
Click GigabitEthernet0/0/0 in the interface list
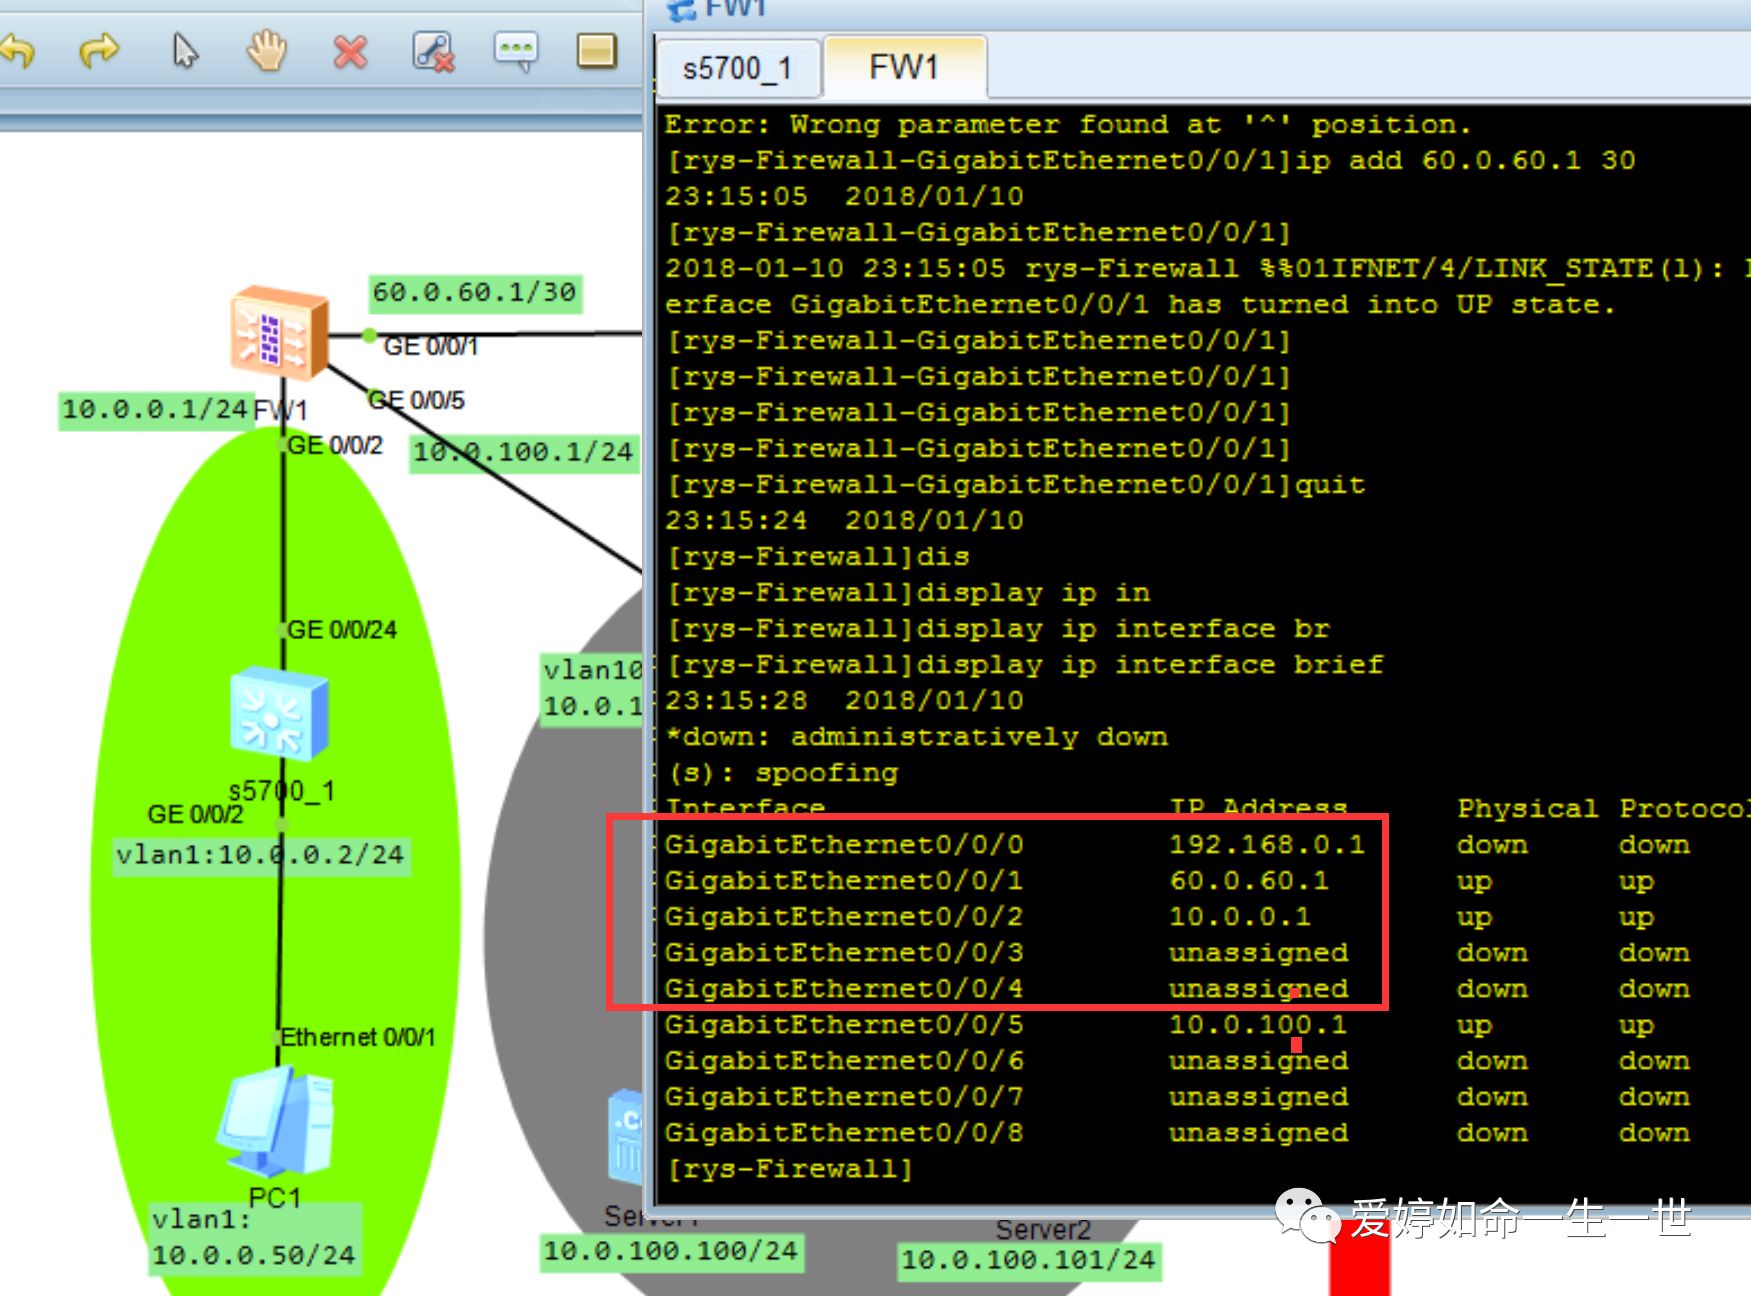click(844, 844)
